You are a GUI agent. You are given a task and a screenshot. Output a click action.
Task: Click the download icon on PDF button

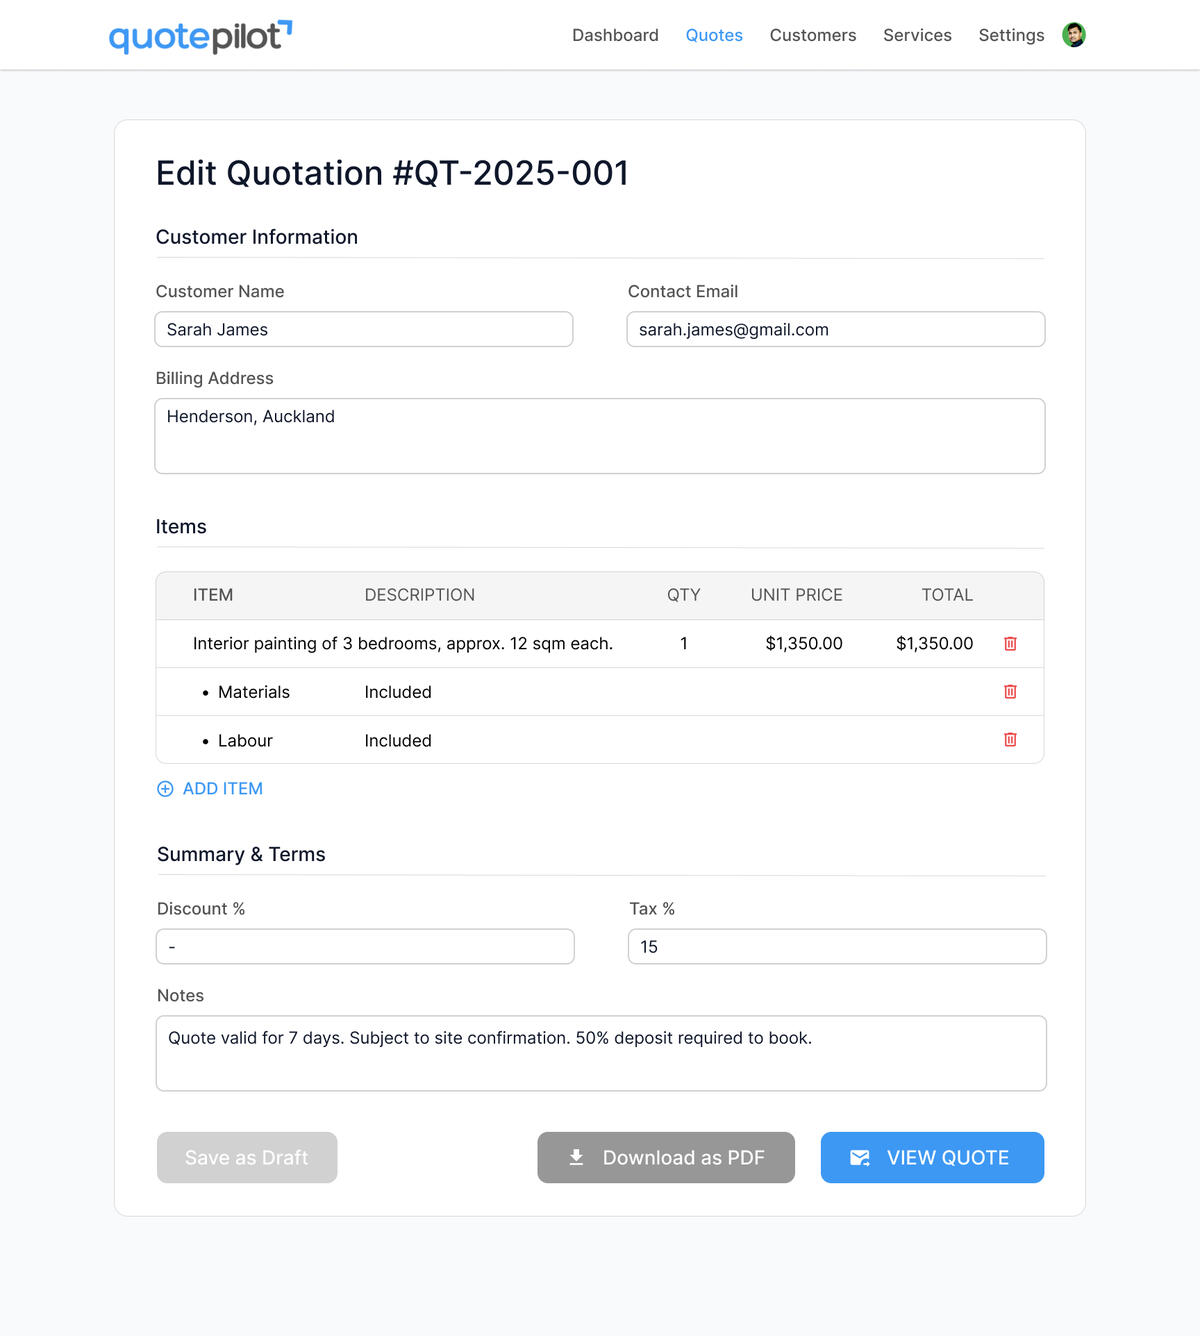pos(576,1157)
